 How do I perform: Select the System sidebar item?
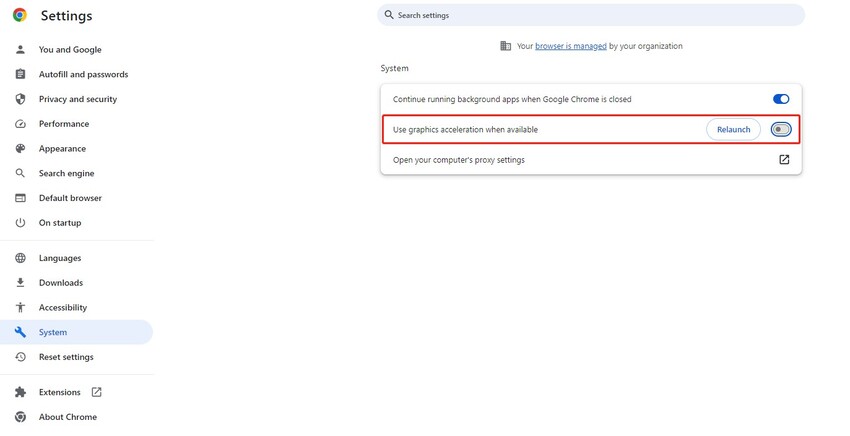(x=76, y=332)
